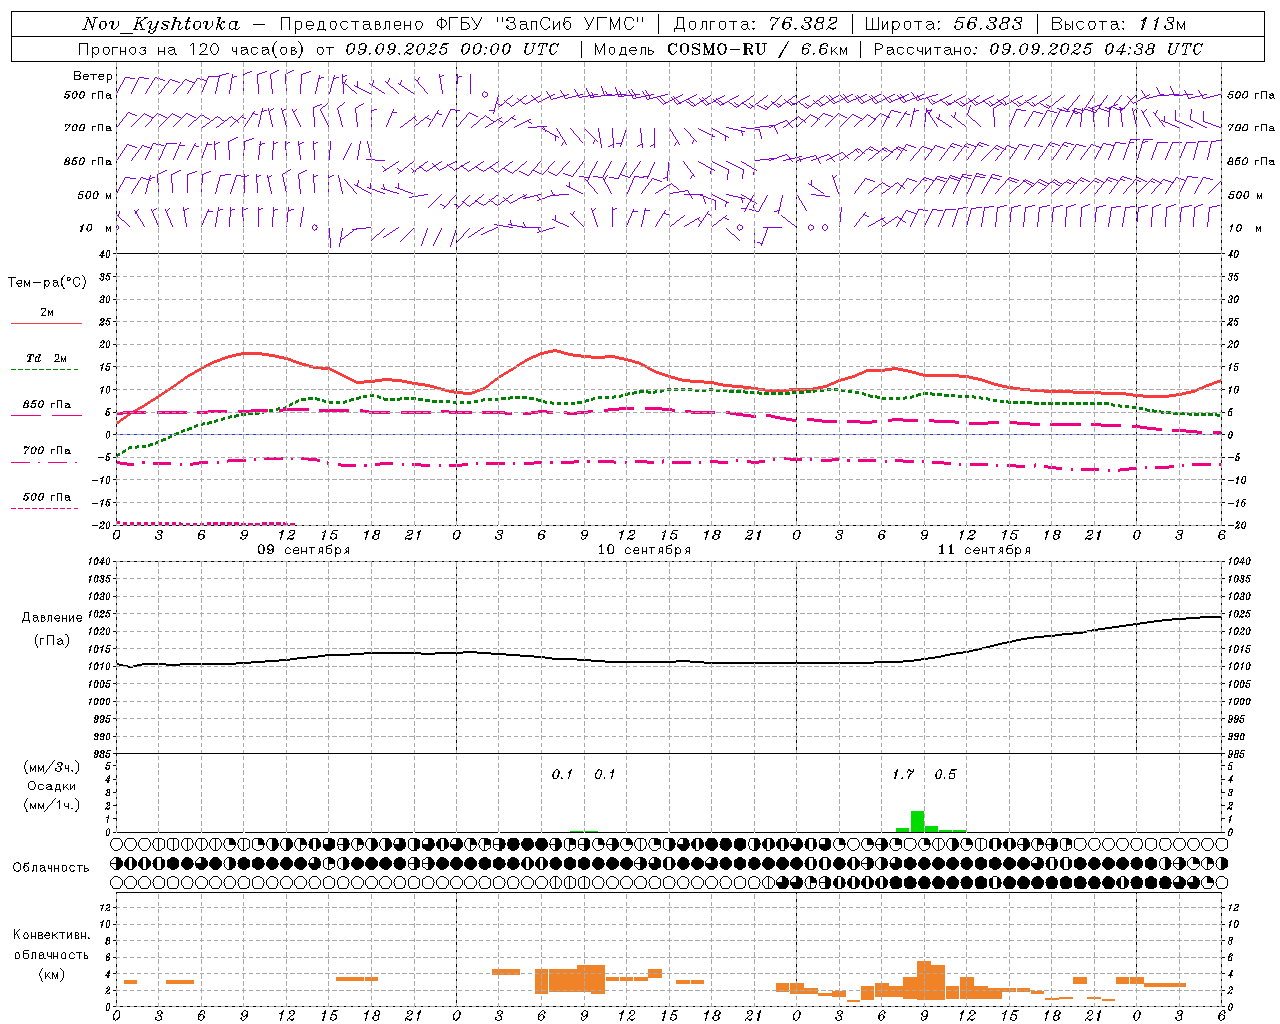The image size is (1280, 1024).
Task: Click the ФГБУ "ЗапСиб УГМС" provider text
Action: pyautogui.click(x=541, y=24)
